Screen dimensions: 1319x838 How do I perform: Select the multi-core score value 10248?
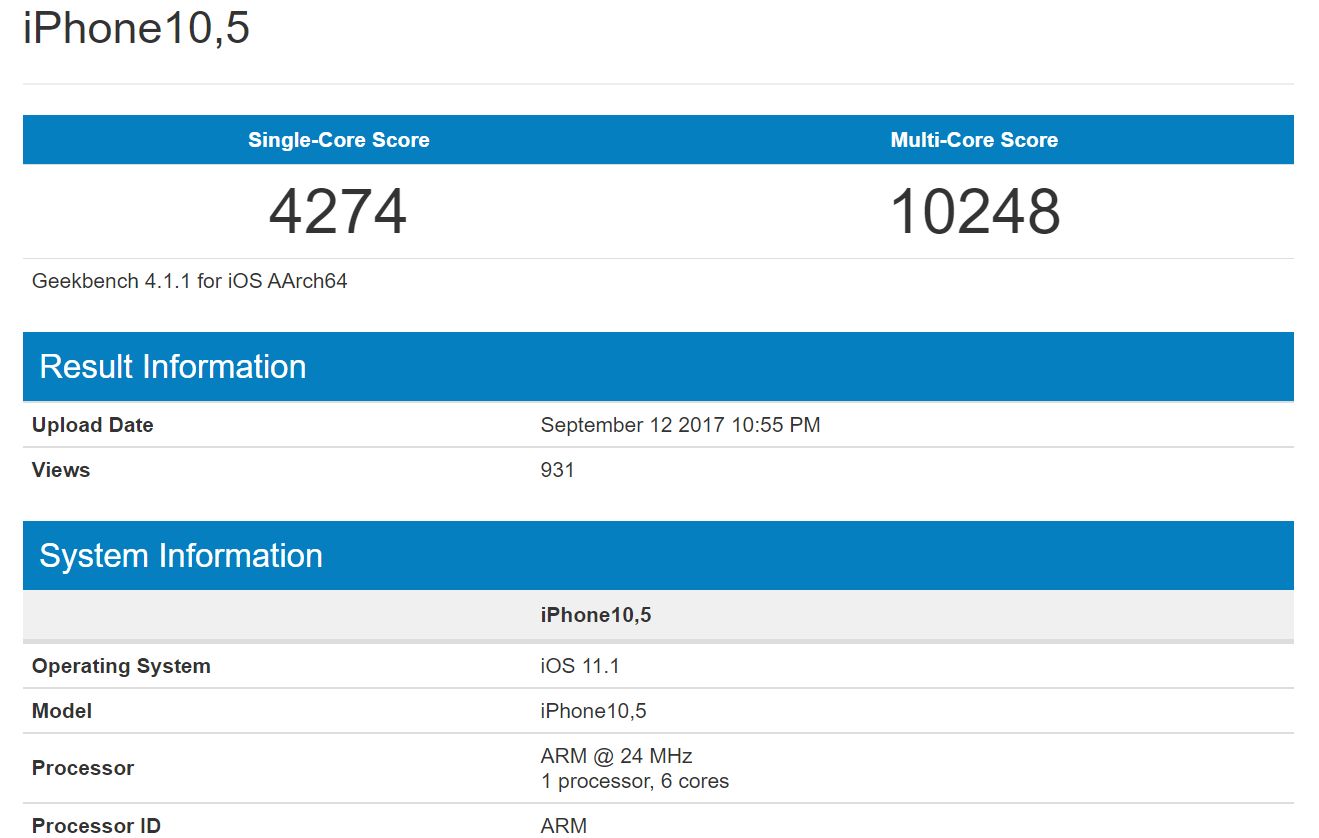tap(974, 211)
